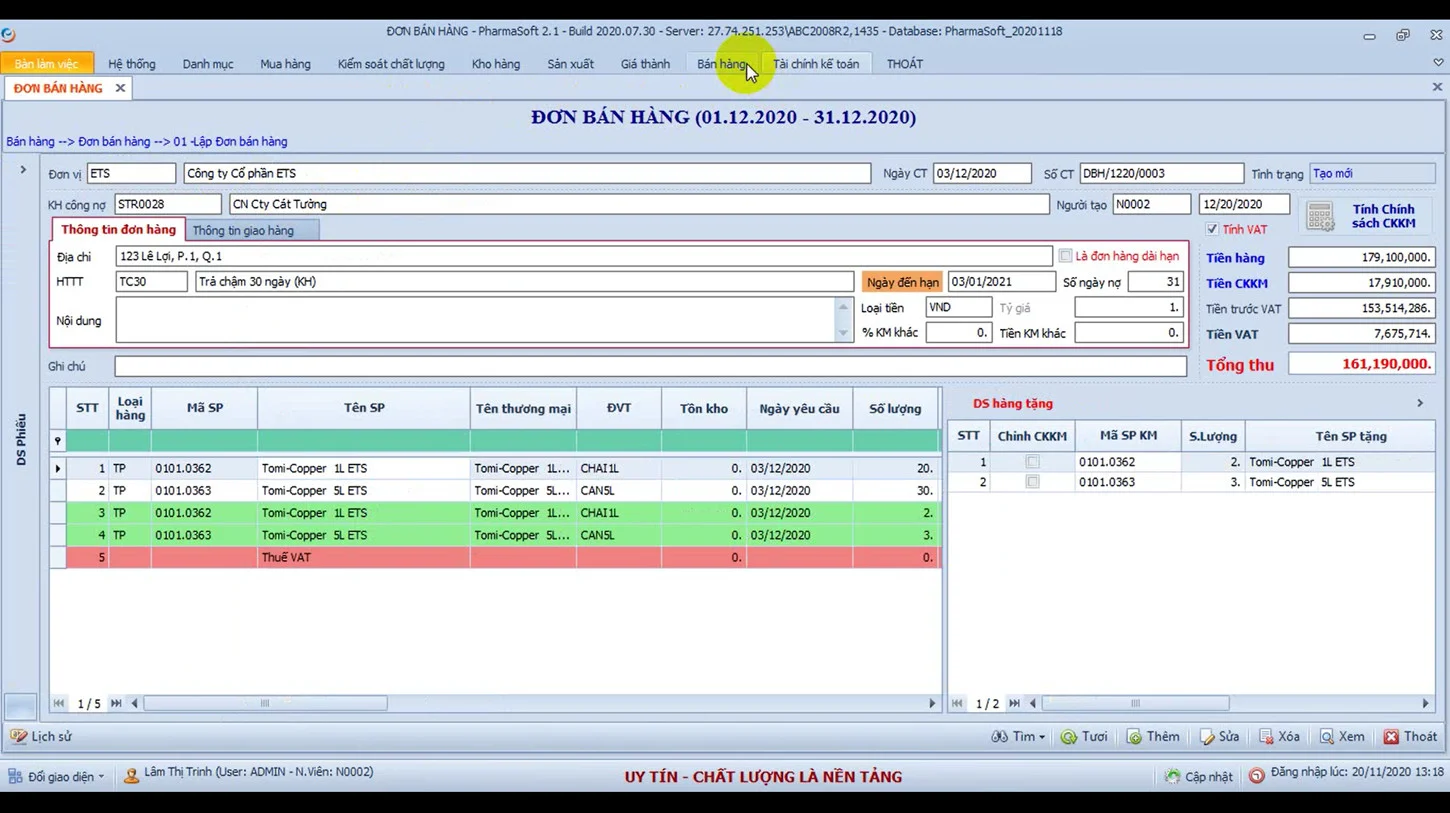Click the calculator icon for Tính Chính sách CKKM

tap(1320, 216)
